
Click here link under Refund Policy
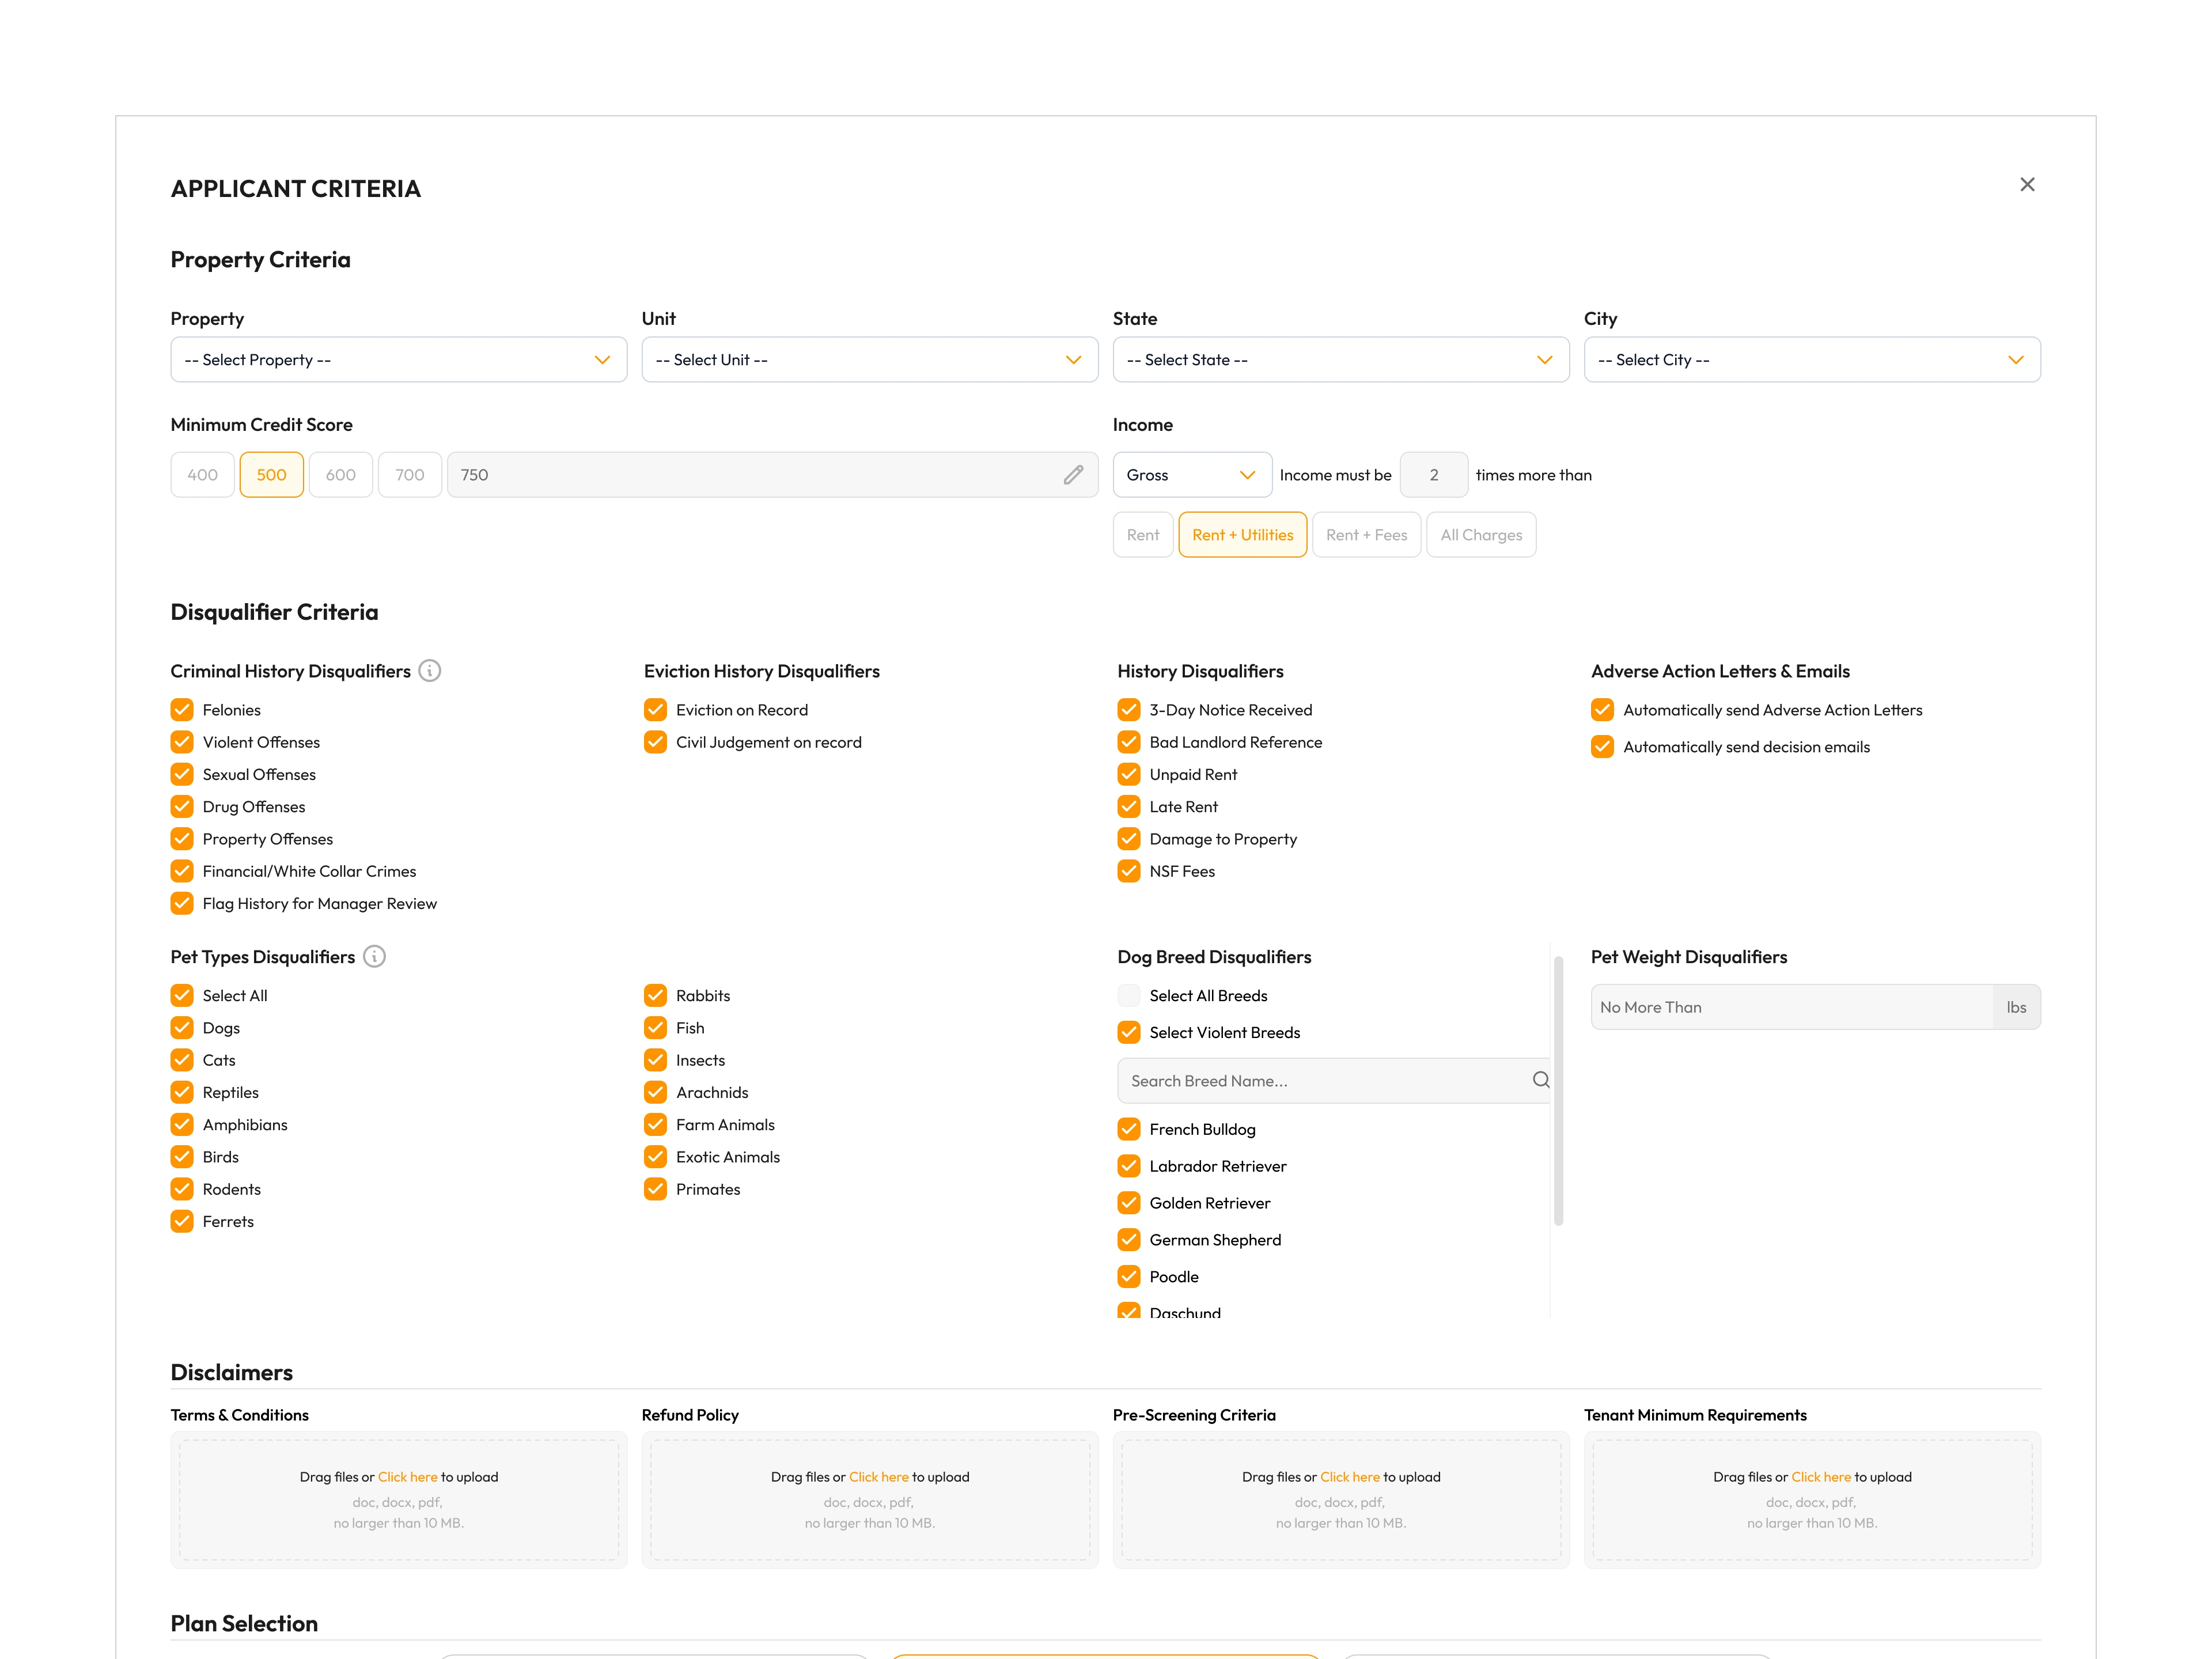pyautogui.click(x=879, y=1477)
